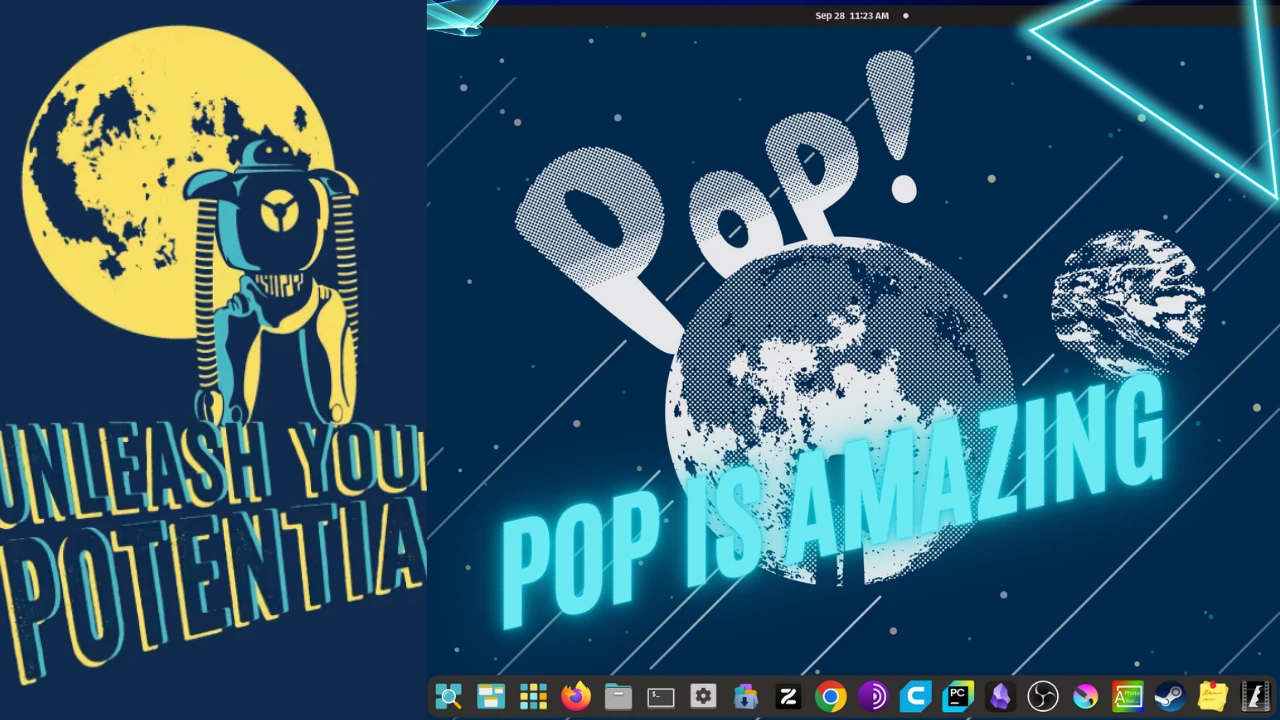Launch the blue C app icon
Viewport: 1280px width, 720px height.
click(915, 697)
